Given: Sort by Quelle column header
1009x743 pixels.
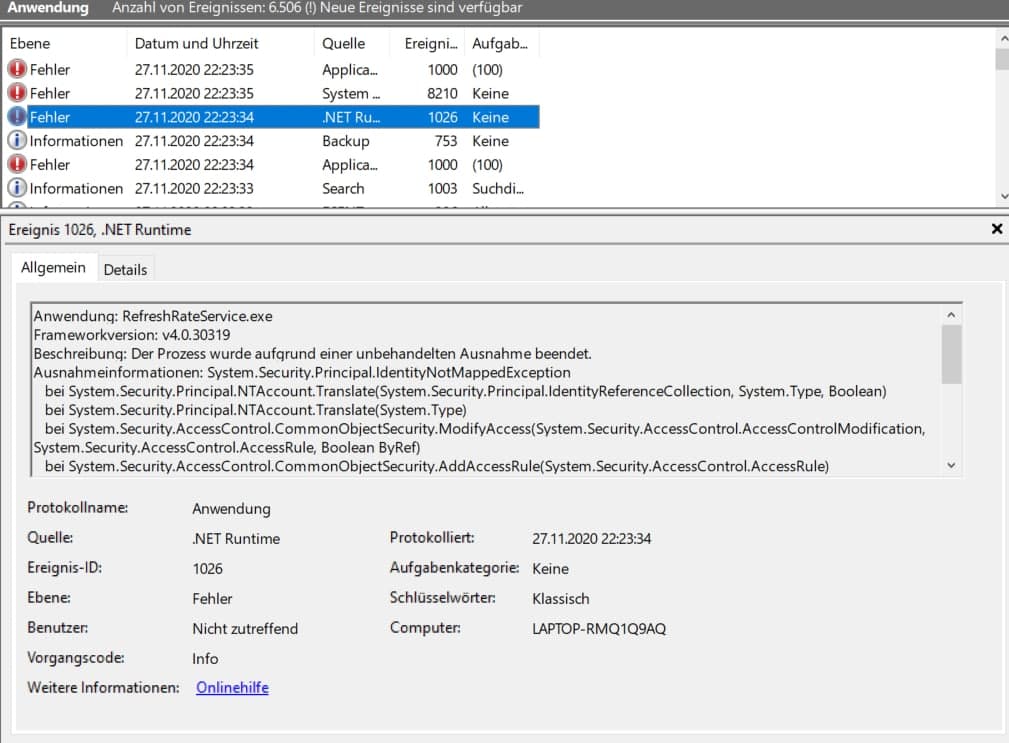Looking at the screenshot, I should 352,43.
